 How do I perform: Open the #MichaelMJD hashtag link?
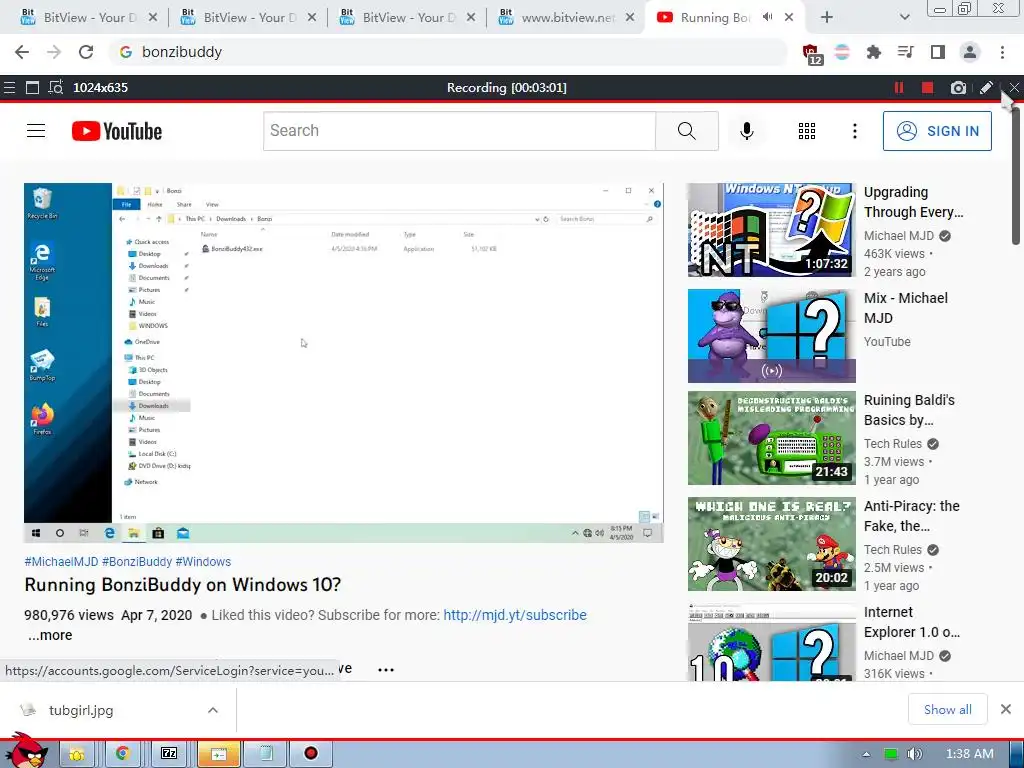coord(61,562)
